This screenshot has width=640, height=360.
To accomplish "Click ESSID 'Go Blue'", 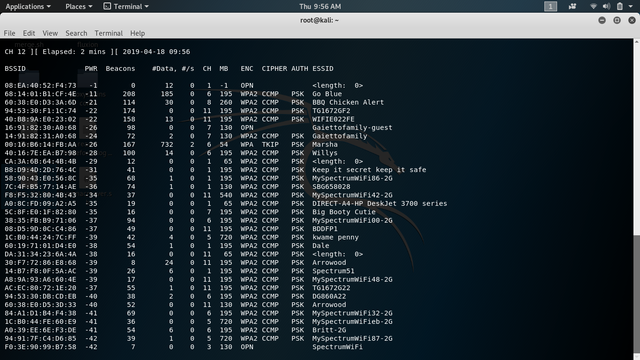I will 327,94.
